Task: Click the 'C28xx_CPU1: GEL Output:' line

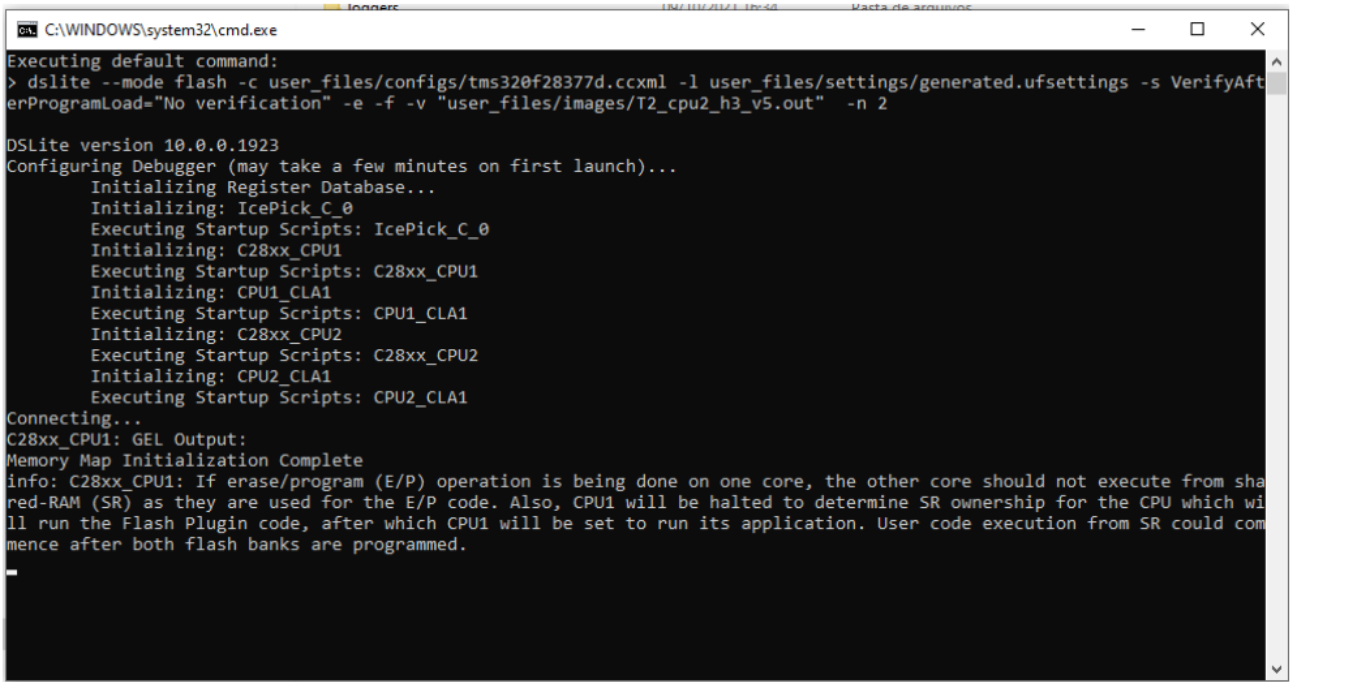Action: [x=118, y=438]
